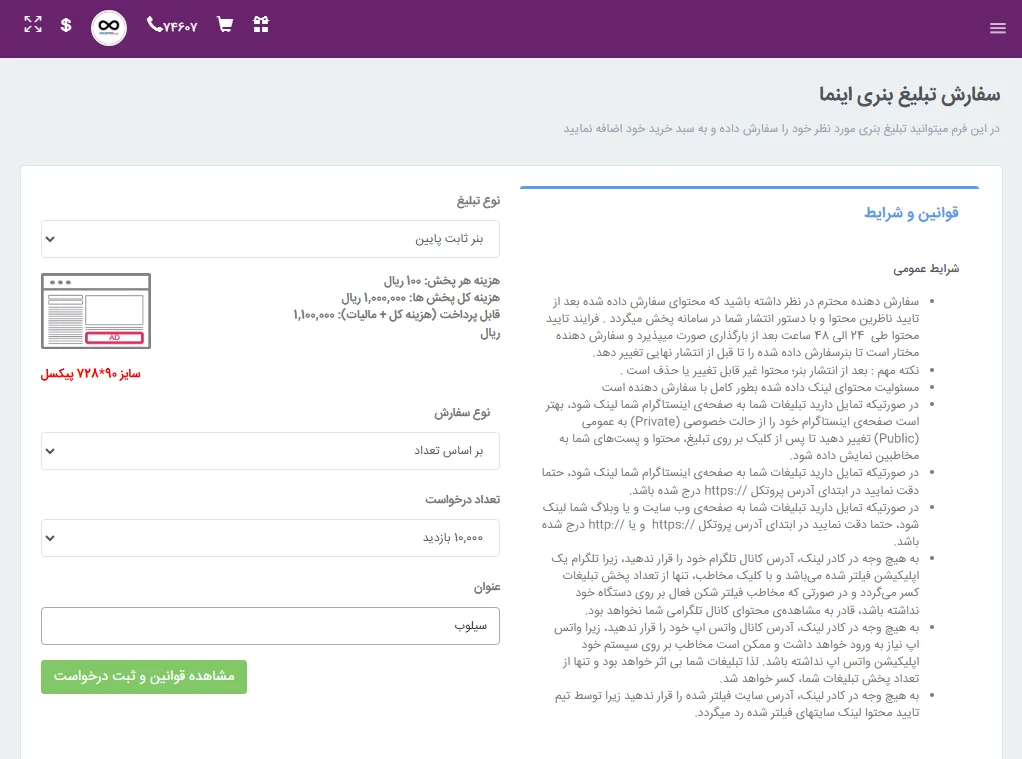1022x759 pixels.
Task: Click the هزینه هر پخش: ۱۰۰ ریال line
Action: click(x=442, y=281)
